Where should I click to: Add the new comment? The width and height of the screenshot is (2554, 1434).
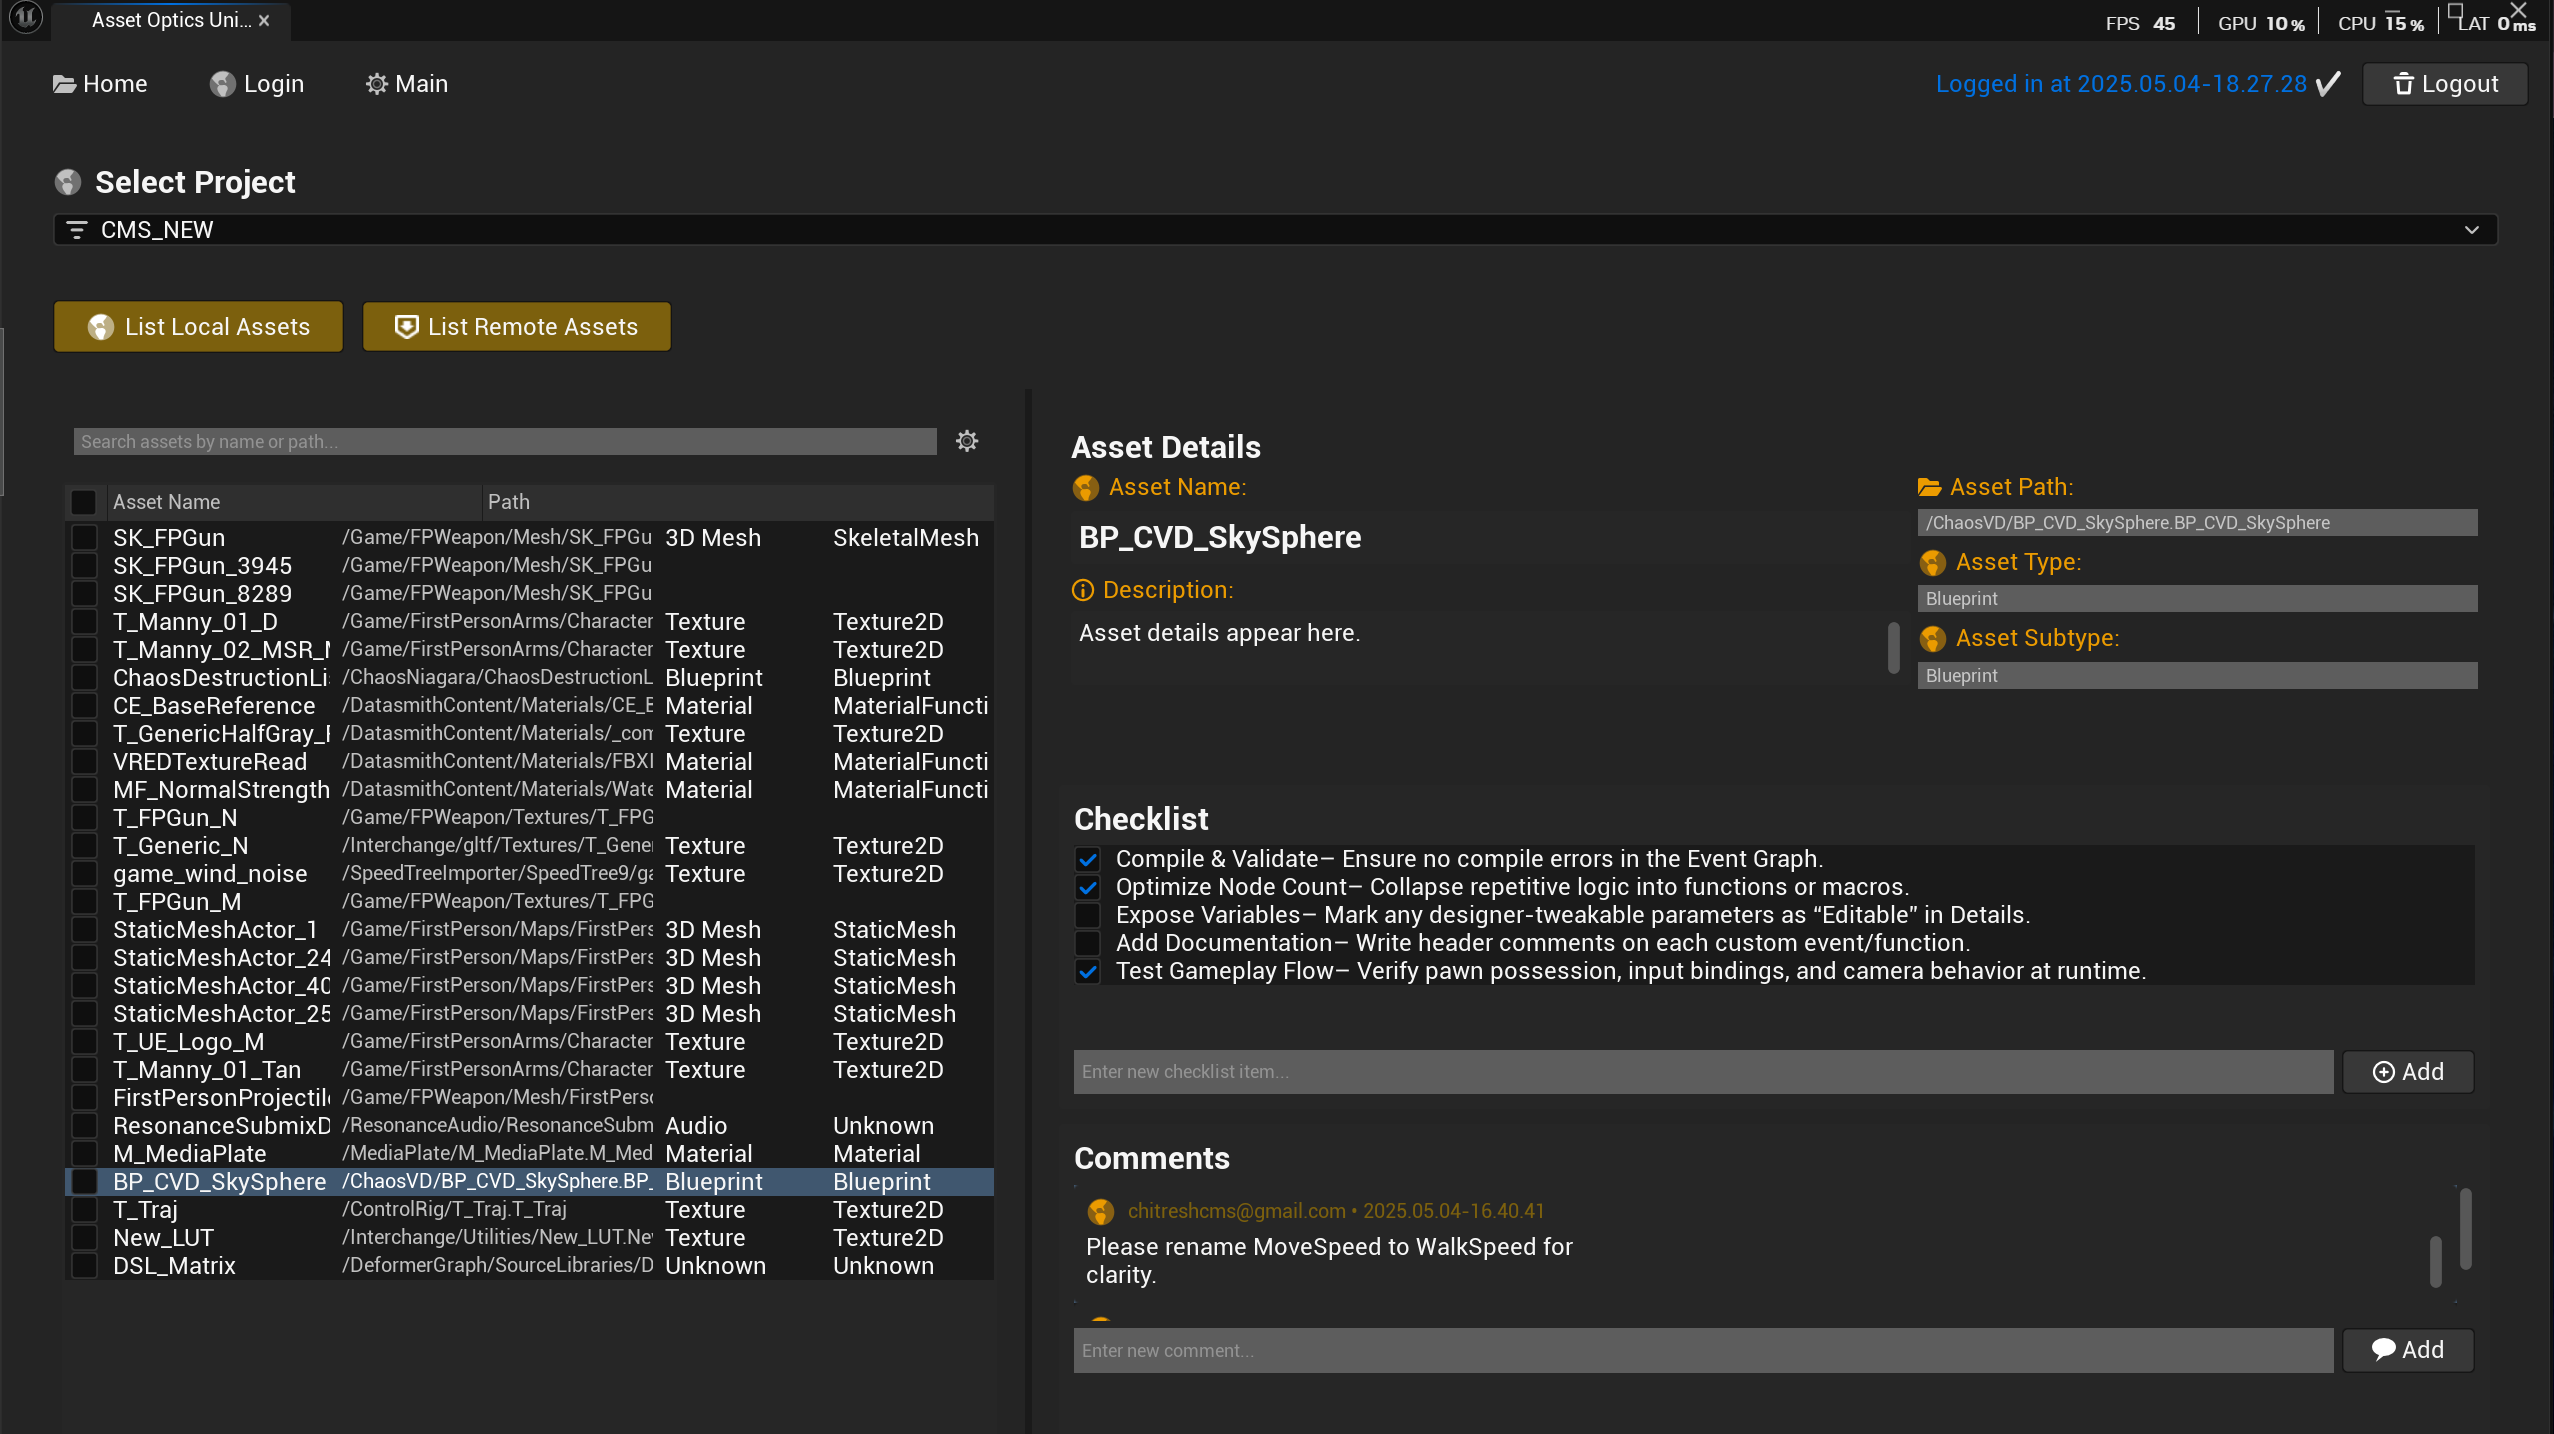coord(2408,1350)
